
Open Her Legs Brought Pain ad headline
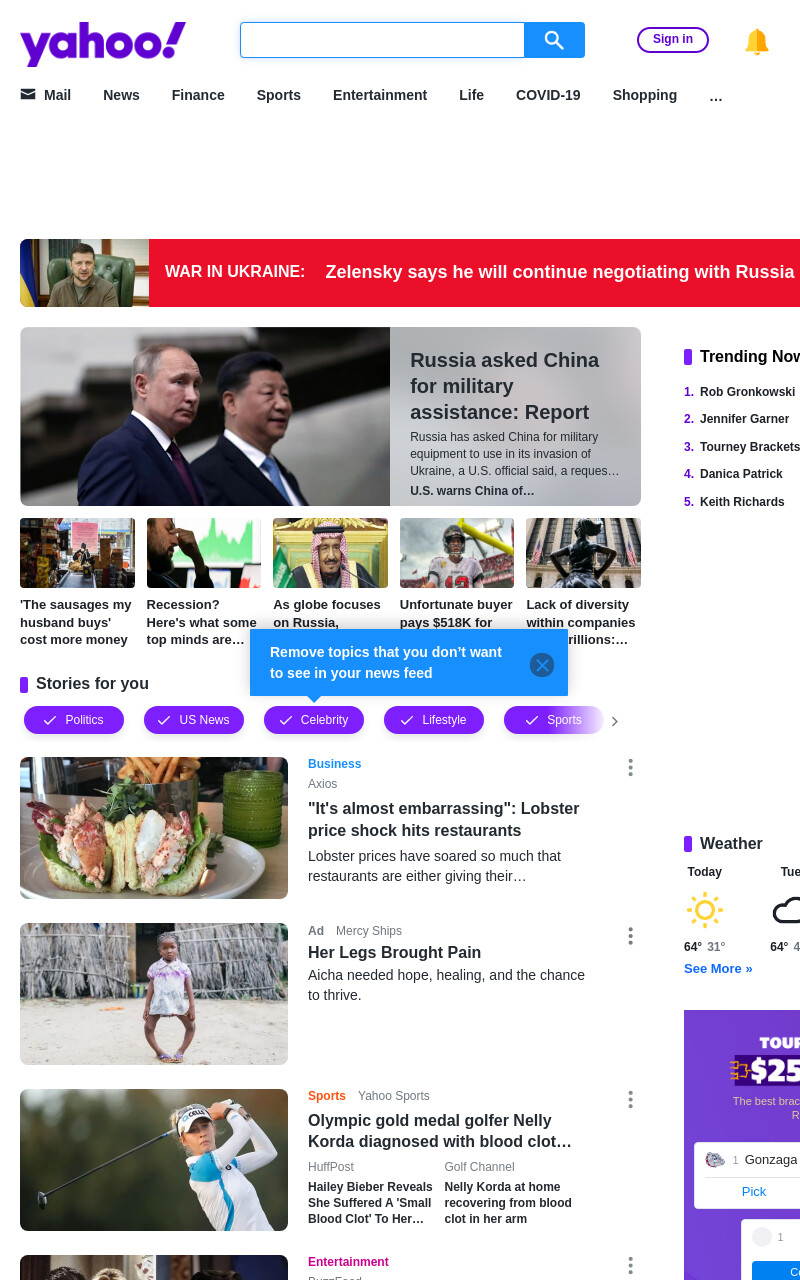click(394, 952)
